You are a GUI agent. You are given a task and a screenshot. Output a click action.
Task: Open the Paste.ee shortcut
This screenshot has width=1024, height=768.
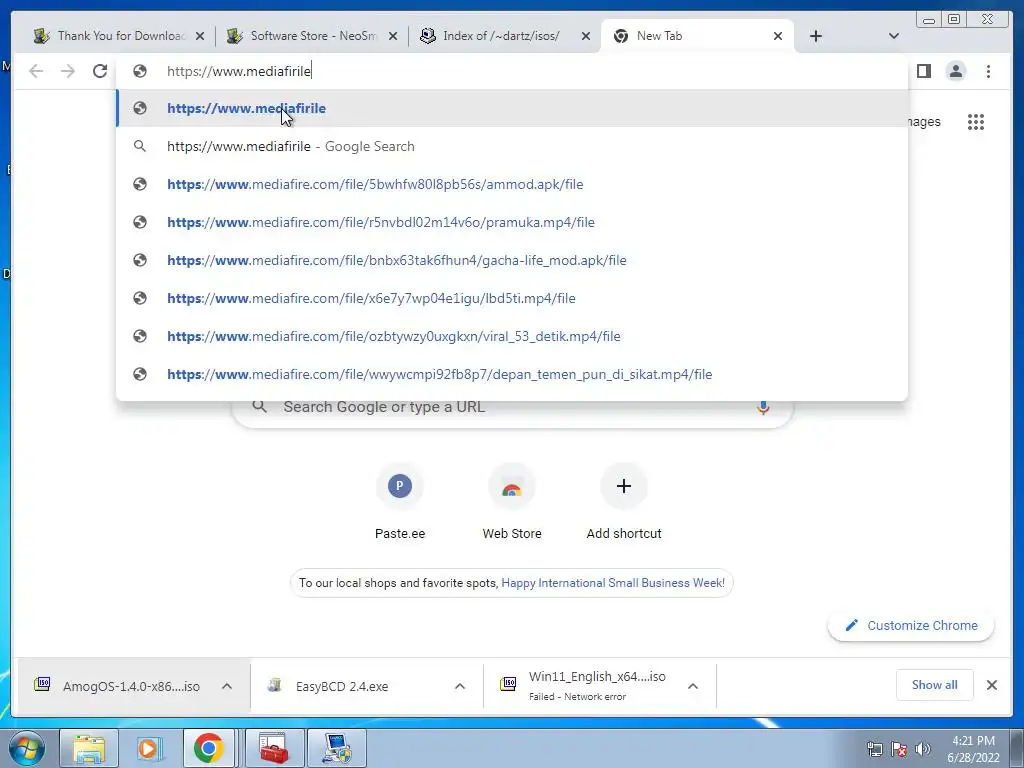pos(400,503)
